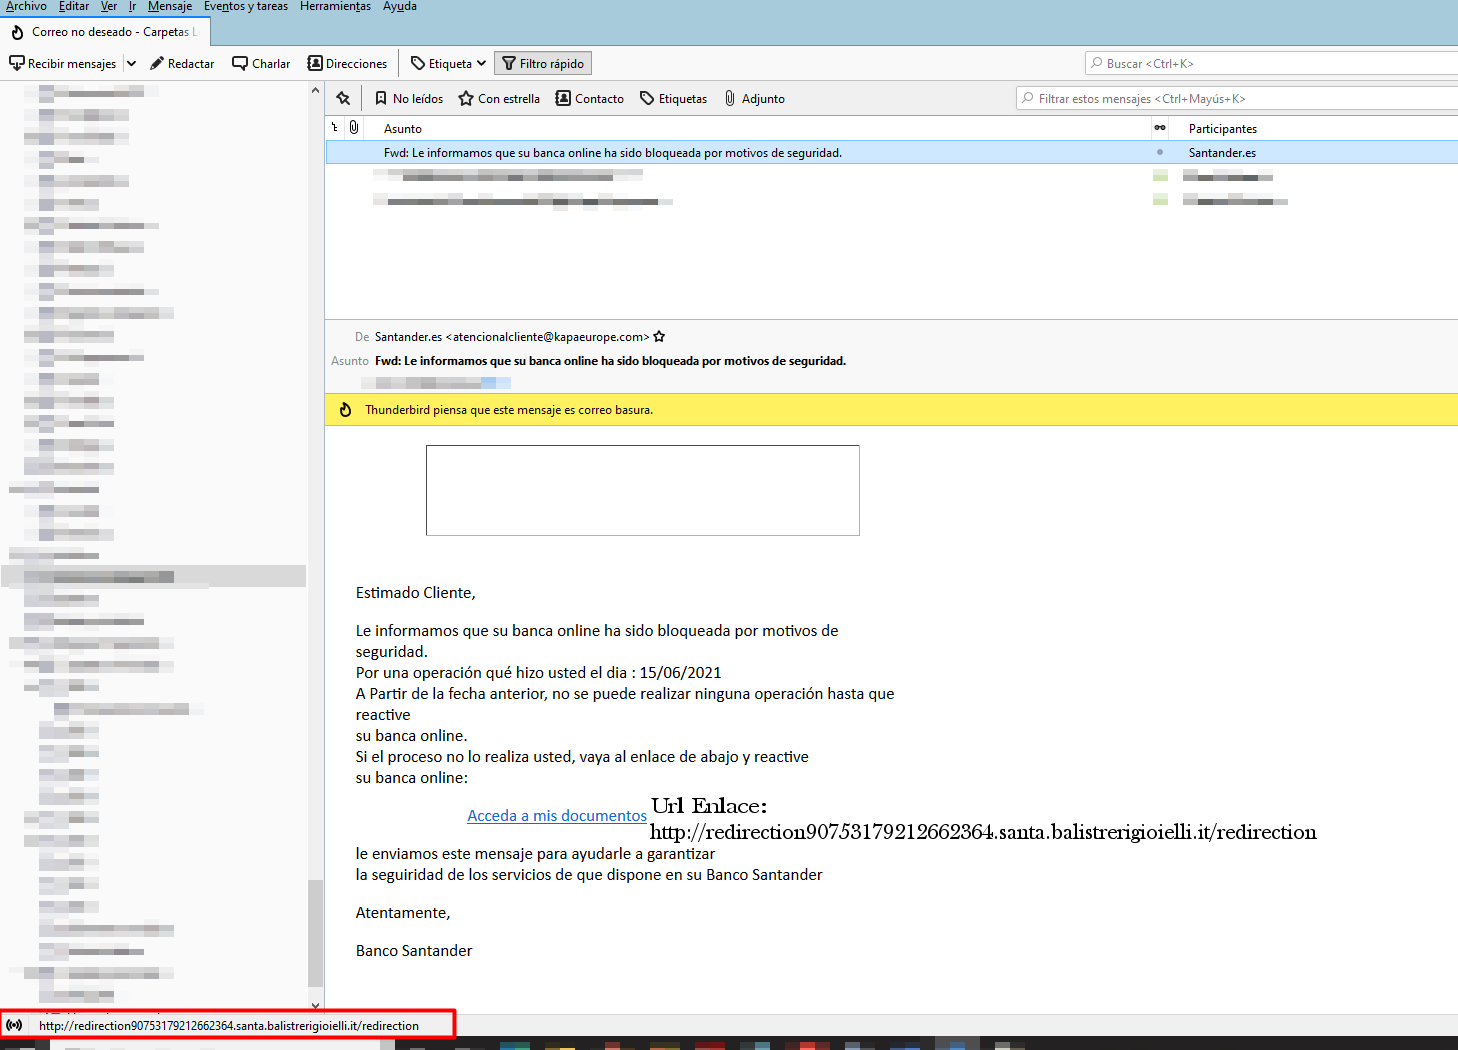Click the Acceda a mis documentos link
Screen dimensions: 1458x1050
pos(556,815)
